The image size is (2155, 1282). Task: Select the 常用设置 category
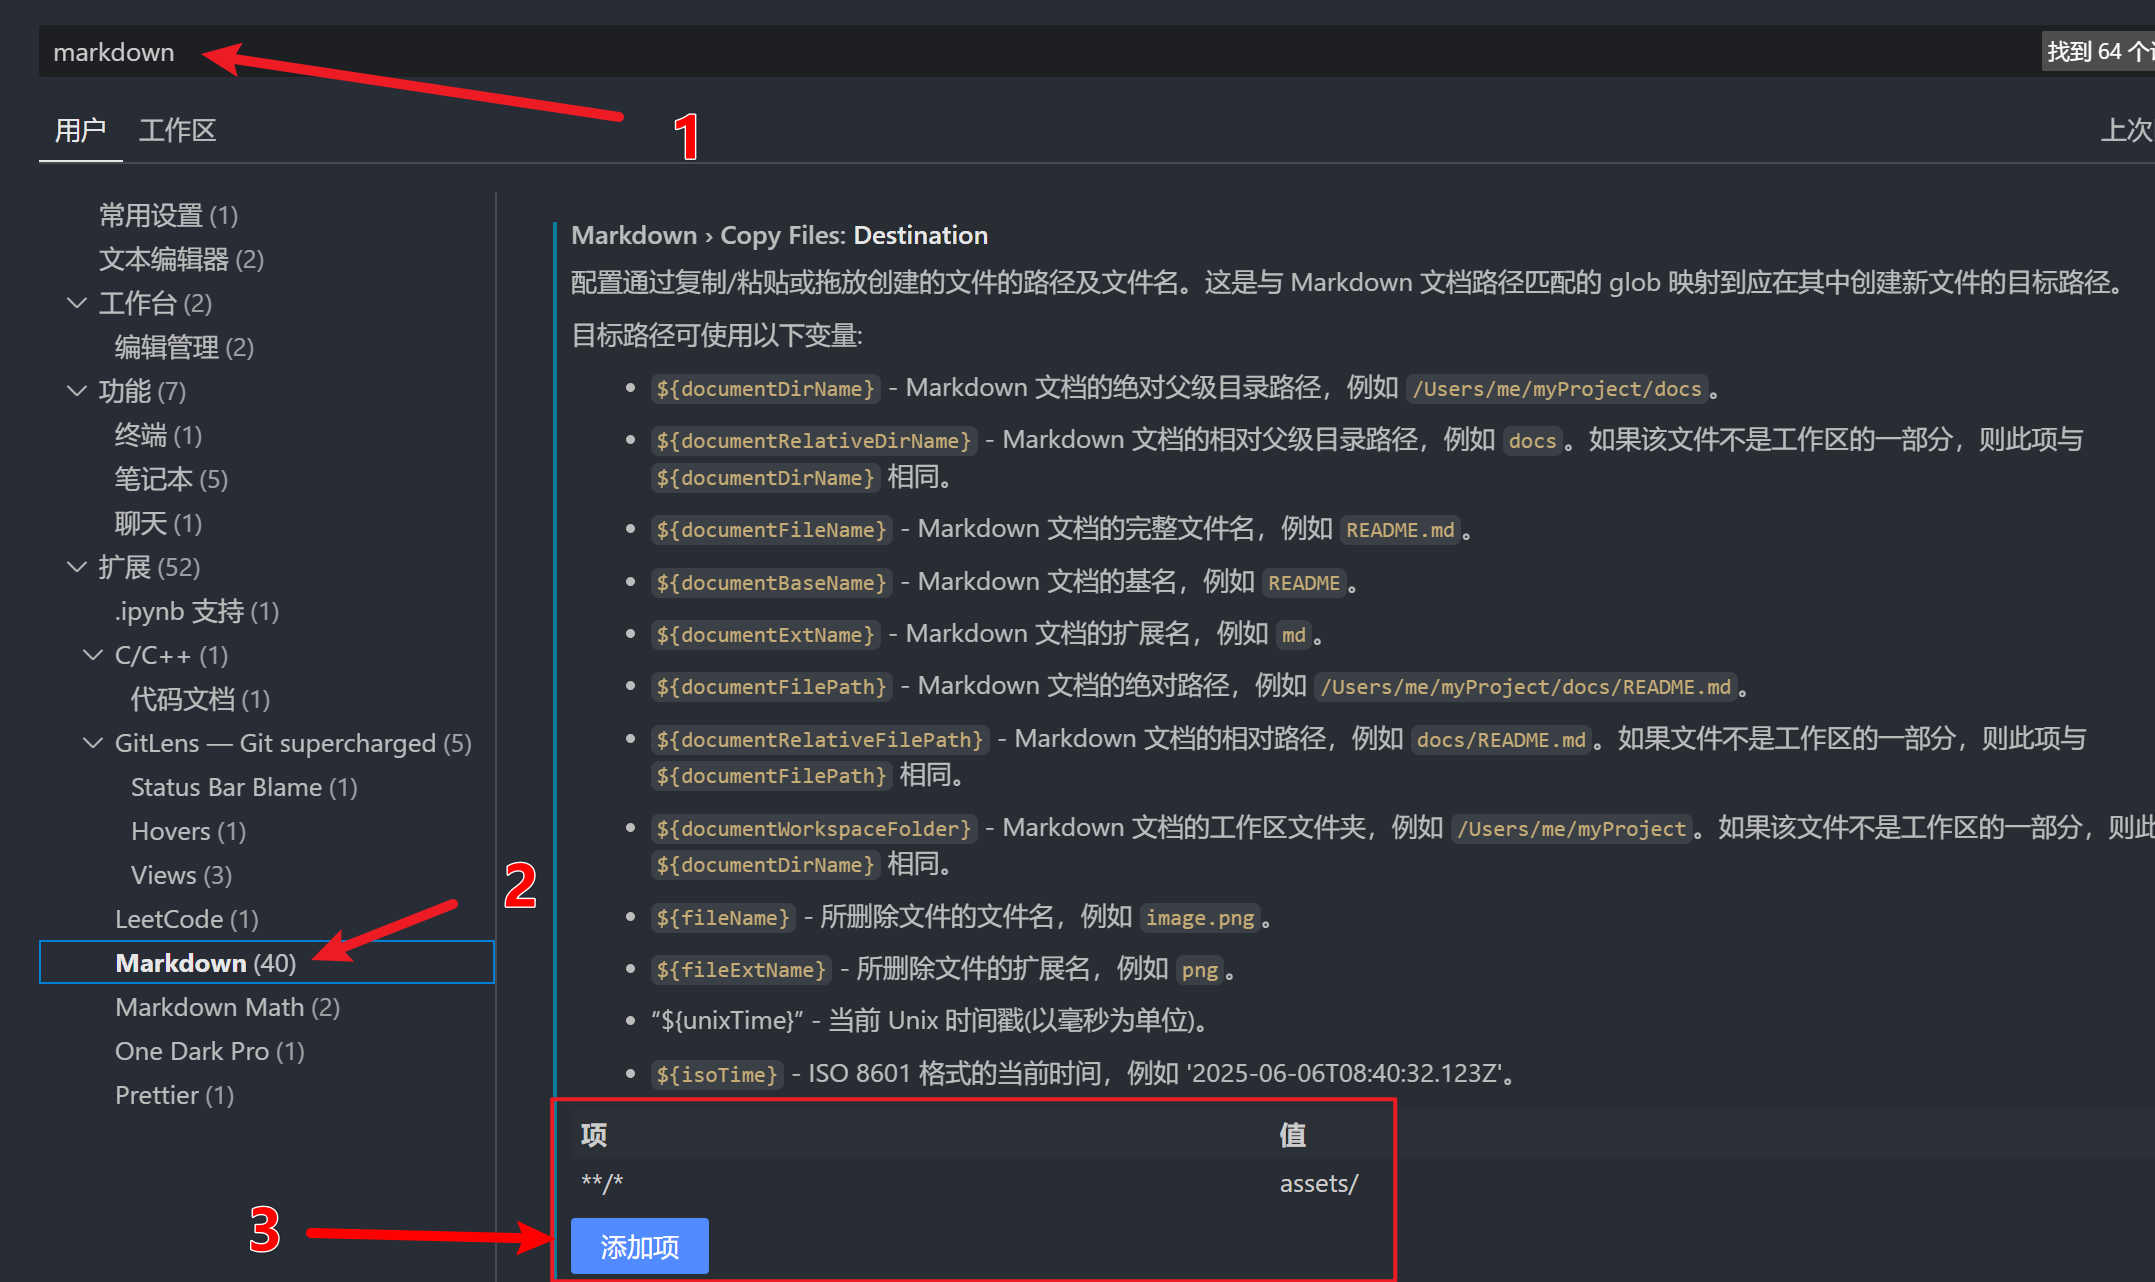pyautogui.click(x=167, y=215)
